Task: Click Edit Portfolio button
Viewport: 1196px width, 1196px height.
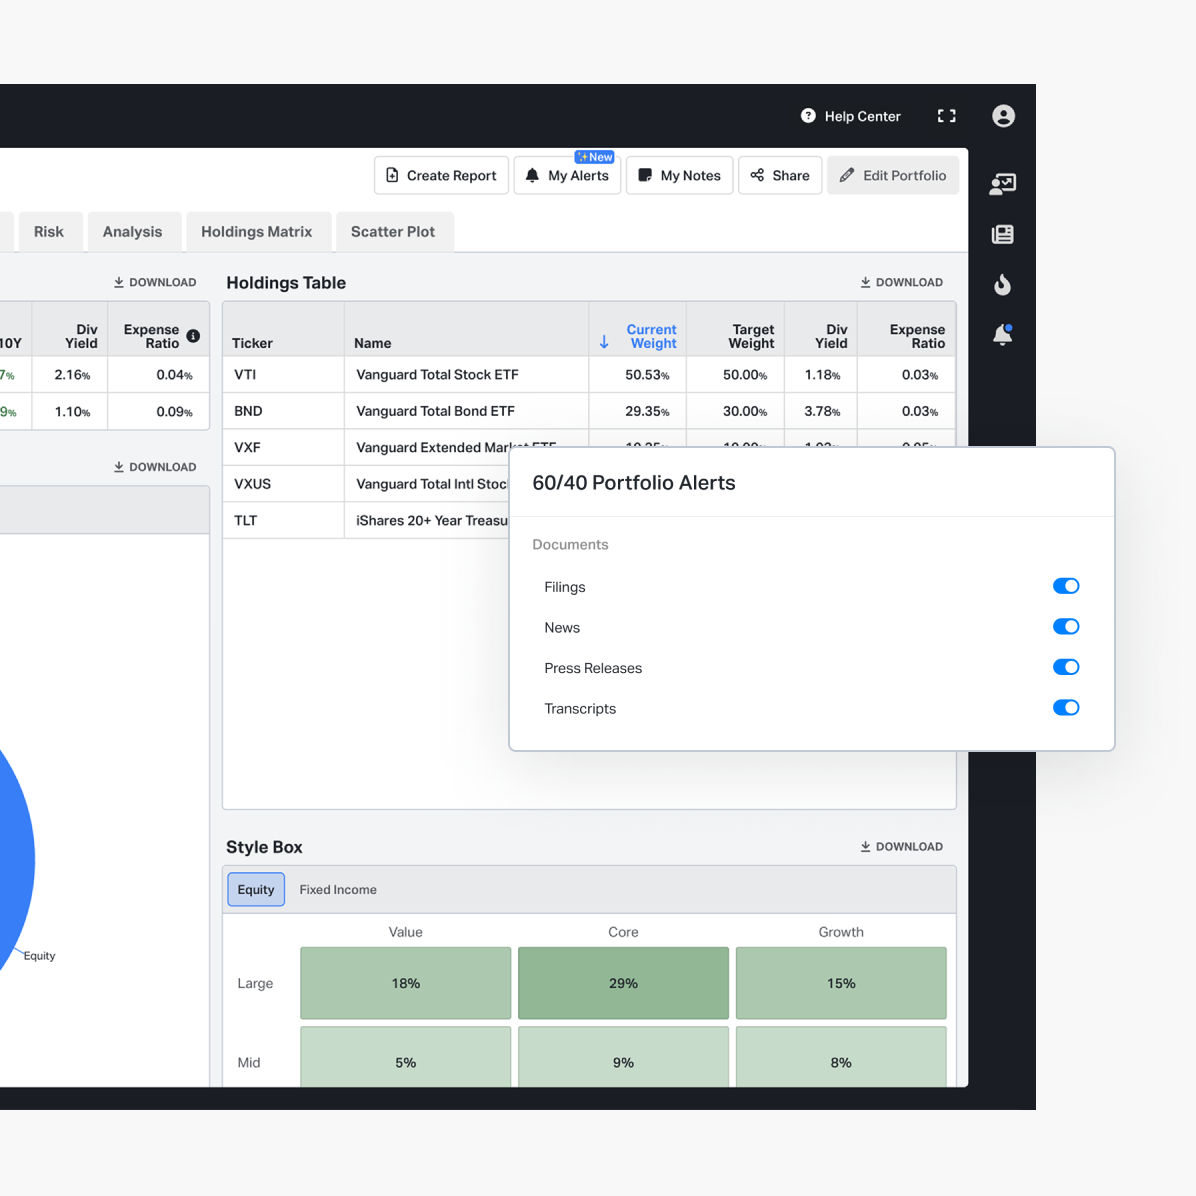Action: pyautogui.click(x=892, y=176)
